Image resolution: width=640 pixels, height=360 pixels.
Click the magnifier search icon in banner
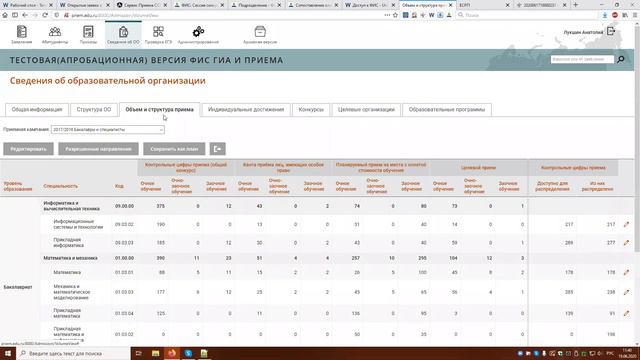click(621, 60)
